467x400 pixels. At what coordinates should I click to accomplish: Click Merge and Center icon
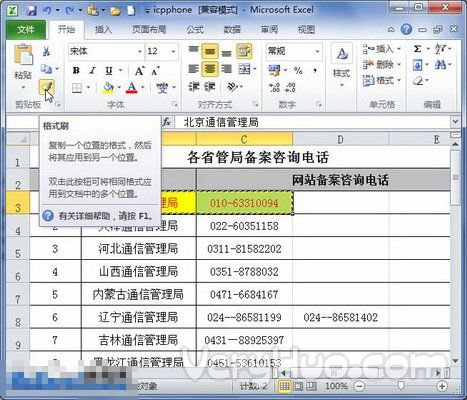click(x=244, y=69)
